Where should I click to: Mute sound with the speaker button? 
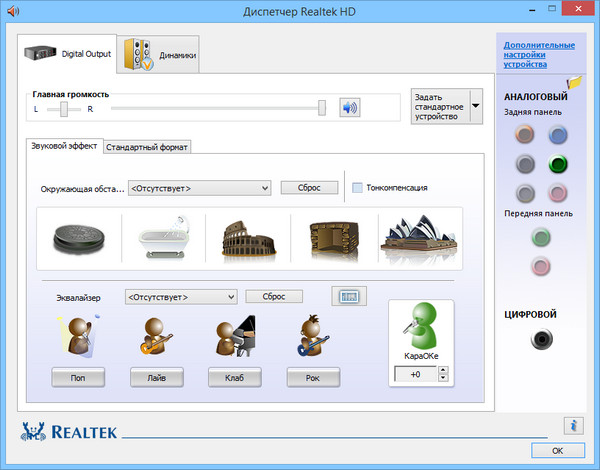click(x=349, y=108)
